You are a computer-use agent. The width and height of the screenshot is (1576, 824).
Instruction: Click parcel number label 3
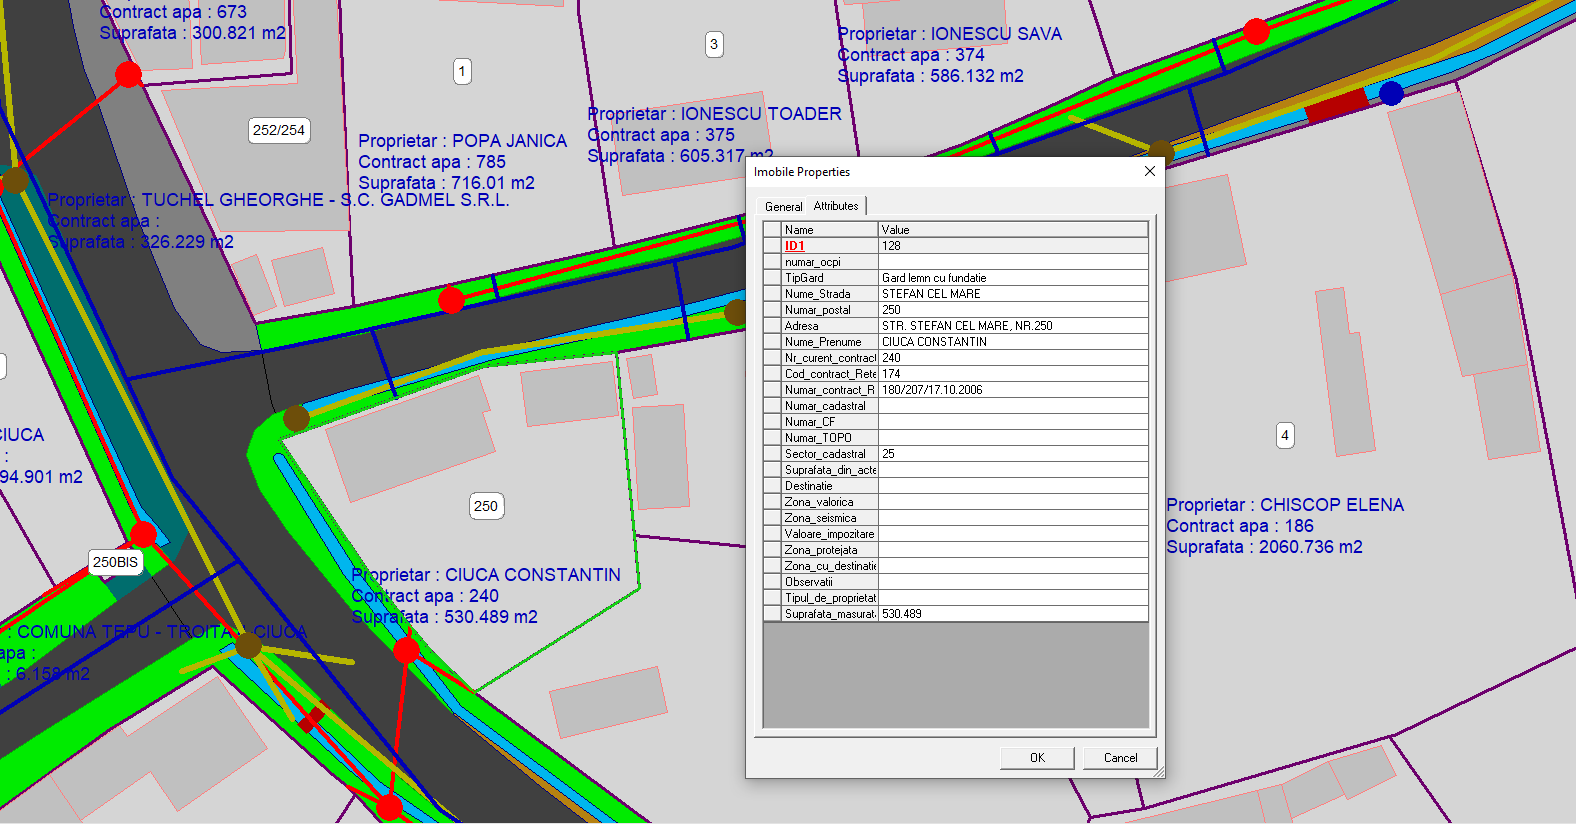pyautogui.click(x=713, y=44)
